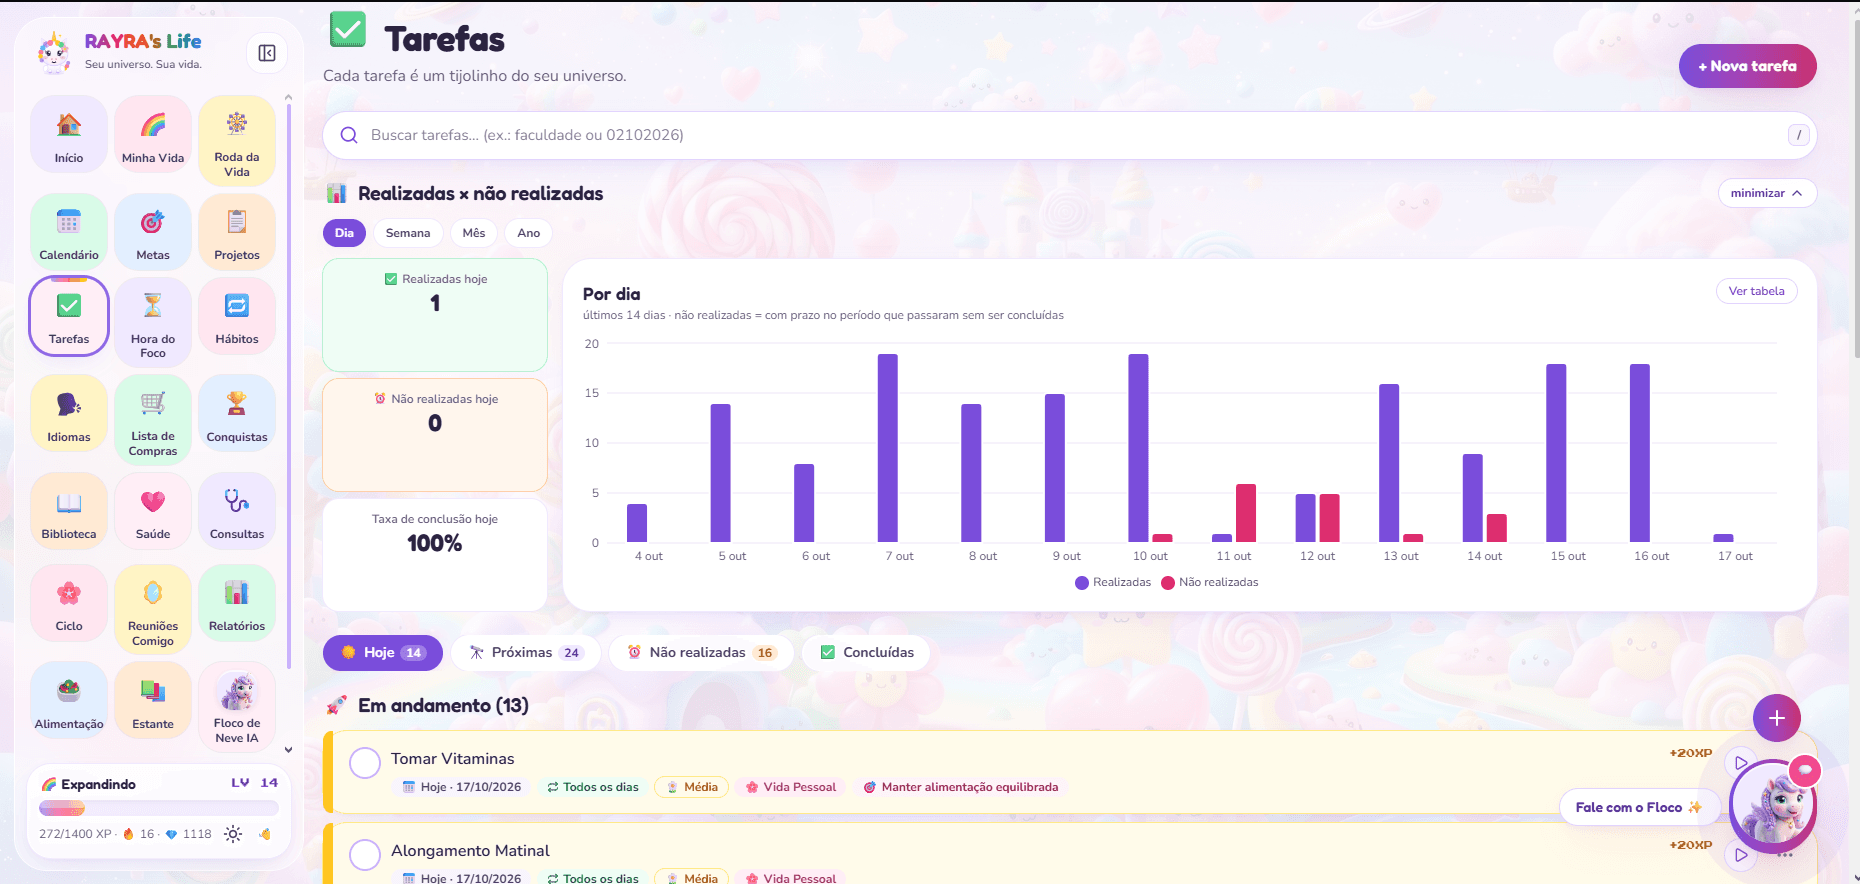Open the Início home section
This screenshot has height=884, width=1860.
(69, 135)
